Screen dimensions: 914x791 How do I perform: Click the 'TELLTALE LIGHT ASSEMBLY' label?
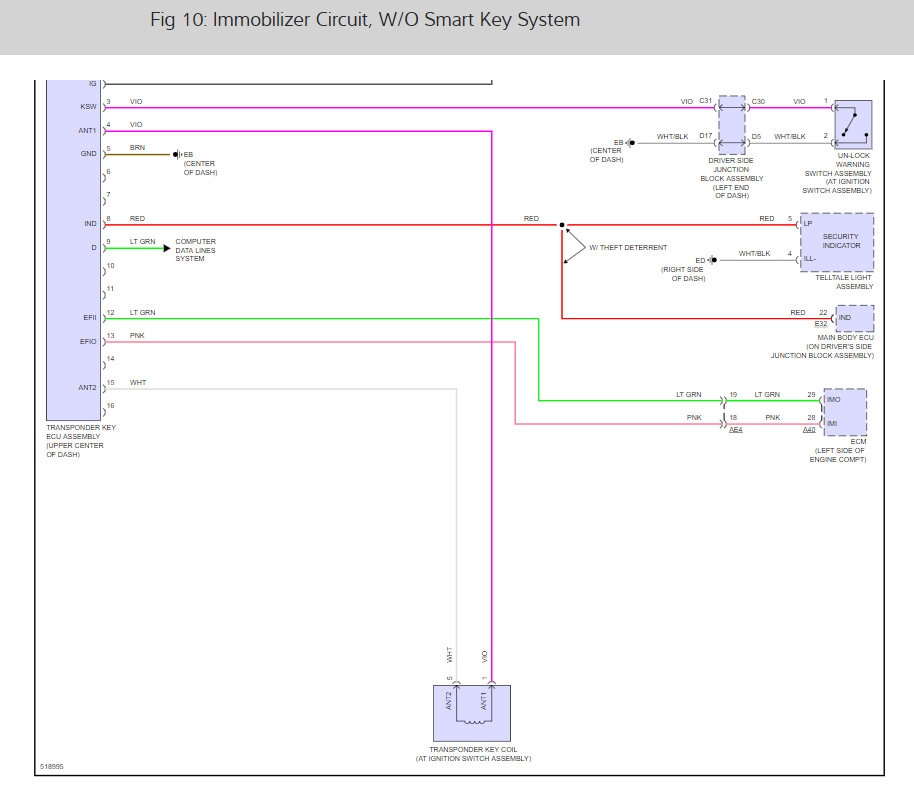click(843, 282)
